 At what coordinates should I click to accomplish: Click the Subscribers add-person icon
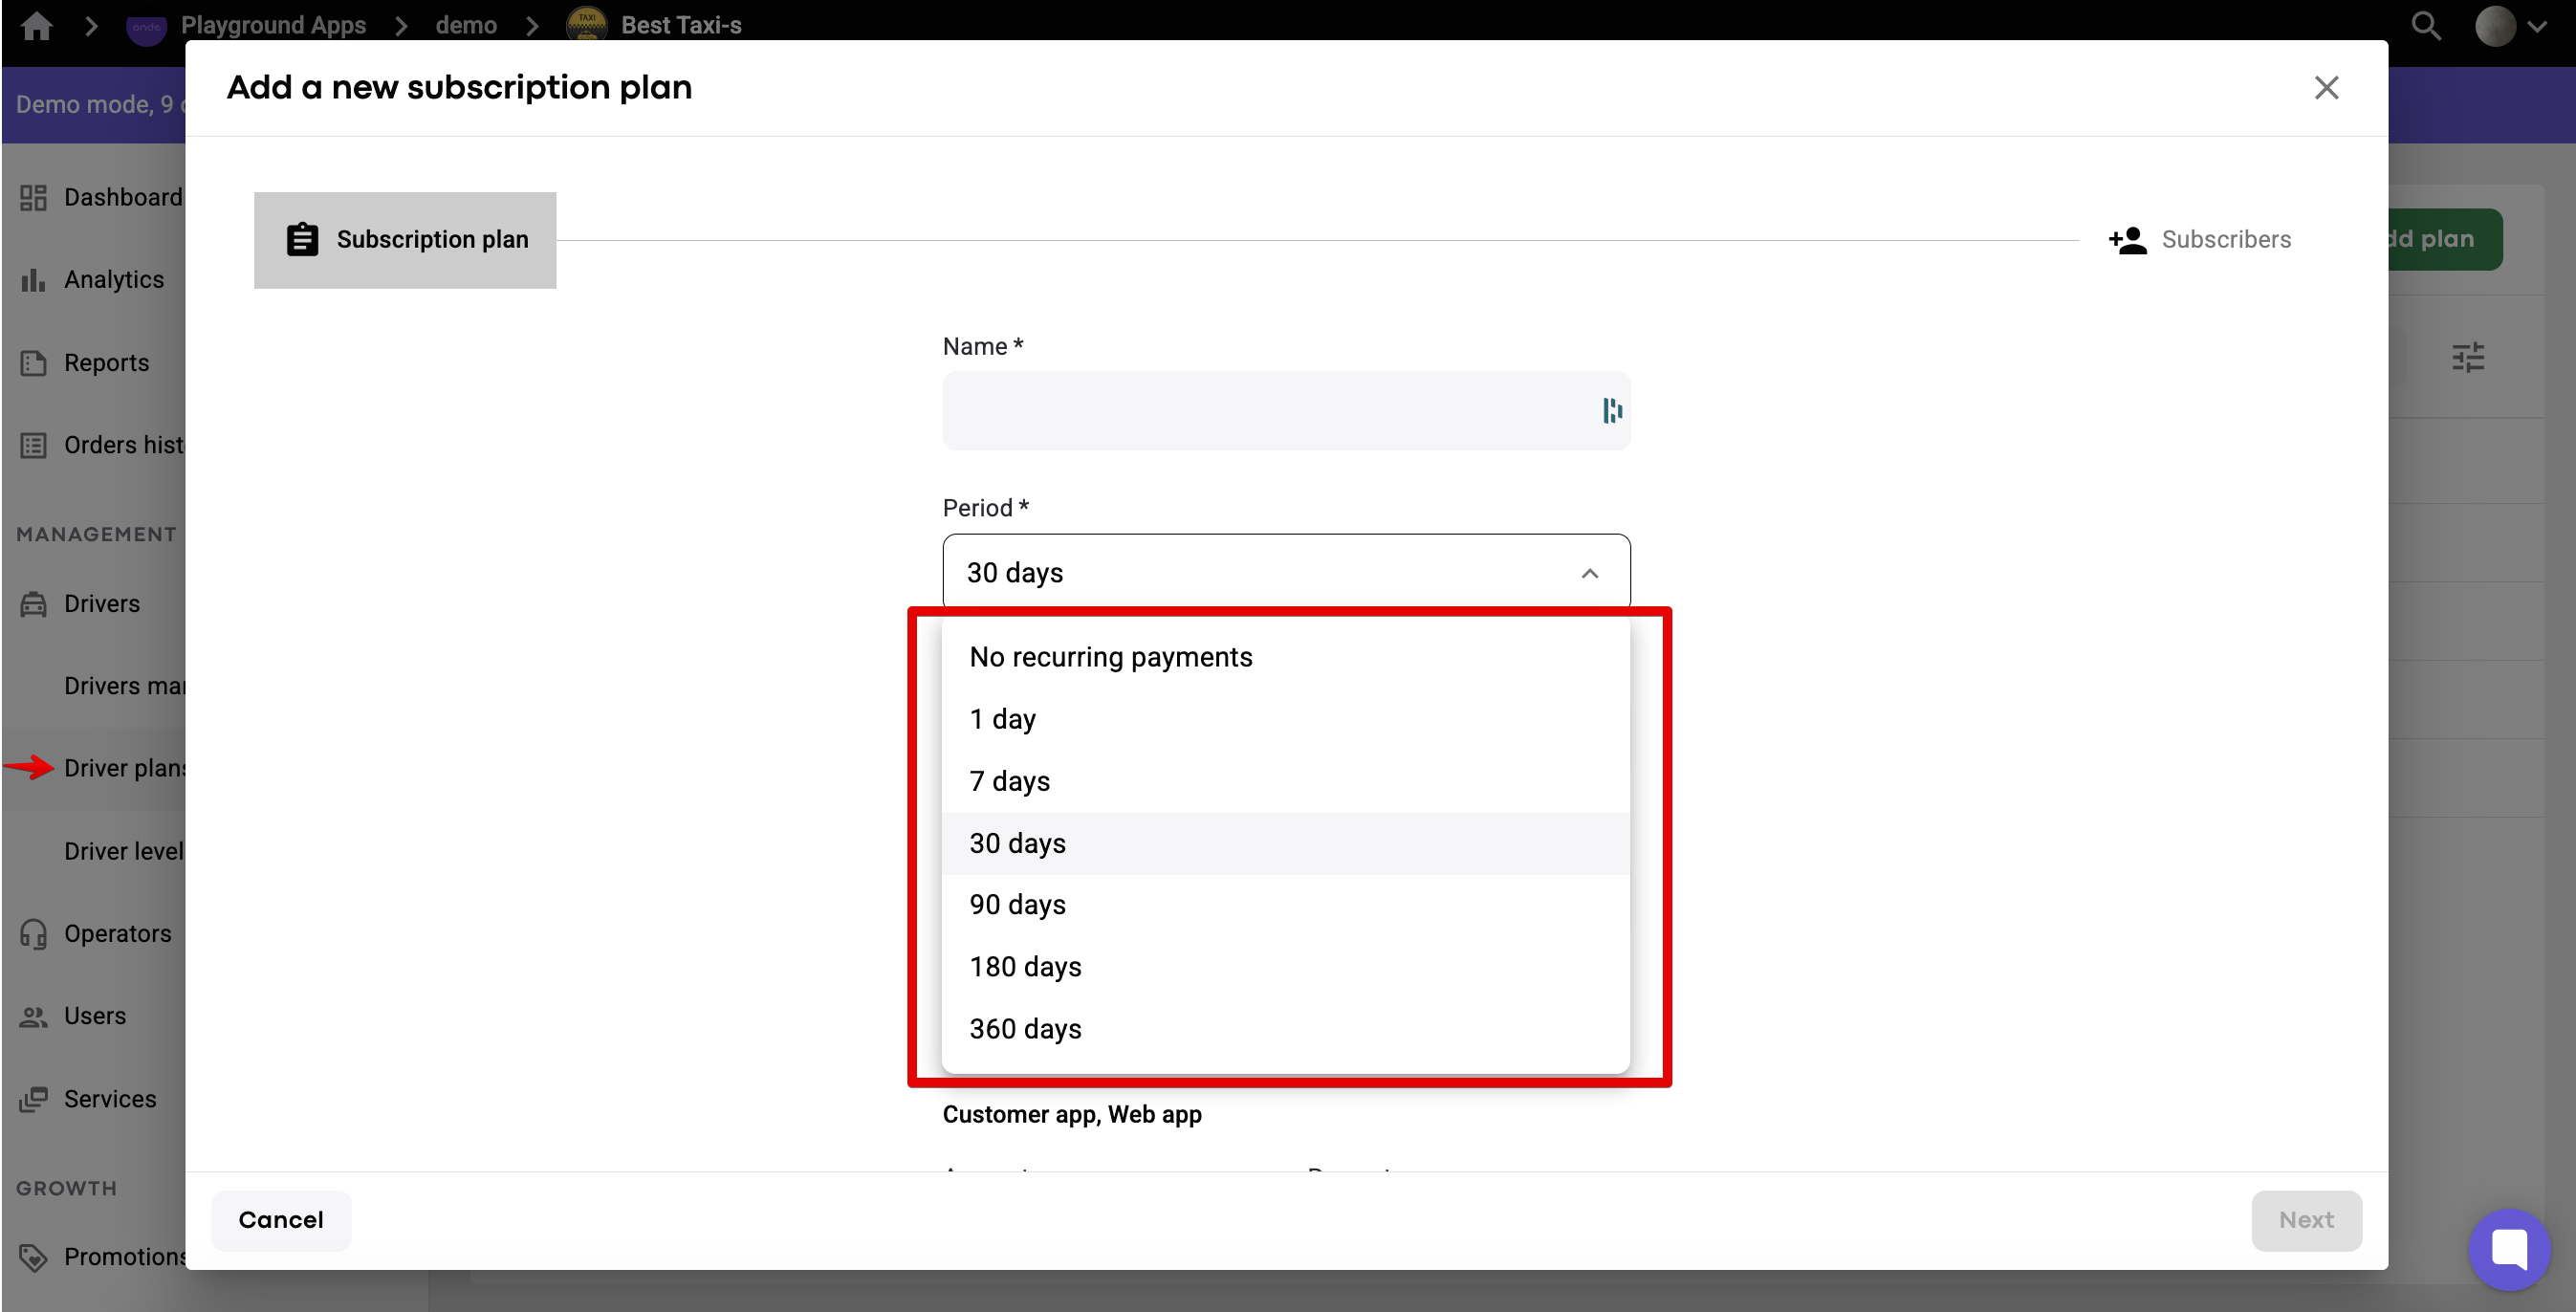click(2127, 240)
